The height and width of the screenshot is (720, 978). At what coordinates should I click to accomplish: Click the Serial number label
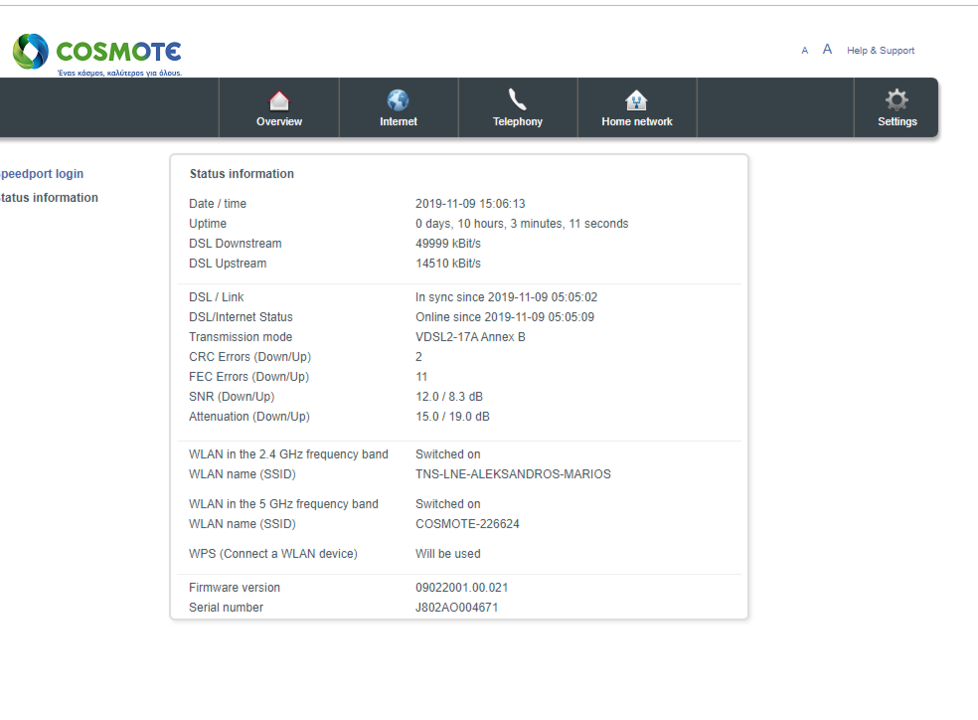(x=226, y=608)
